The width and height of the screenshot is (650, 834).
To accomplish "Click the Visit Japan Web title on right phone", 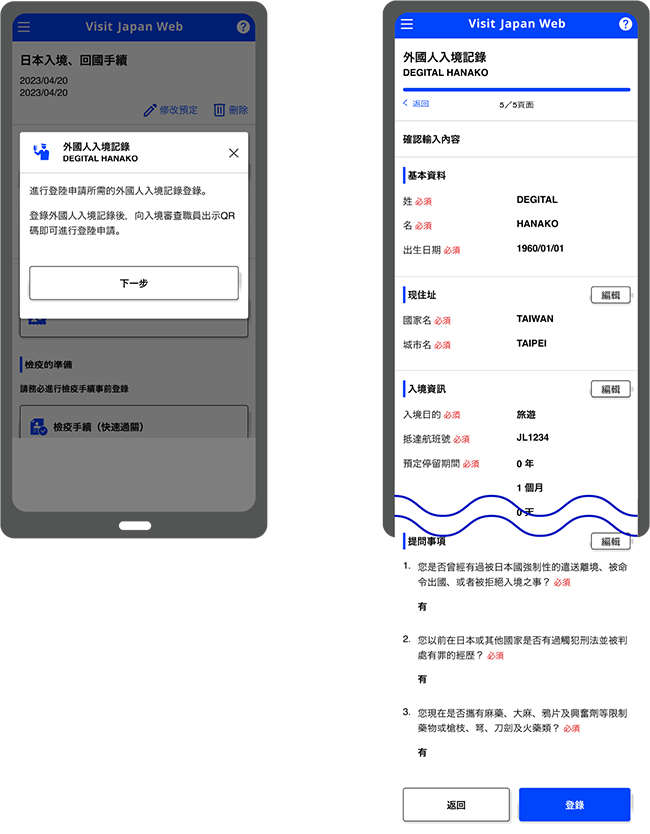I will (516, 24).
